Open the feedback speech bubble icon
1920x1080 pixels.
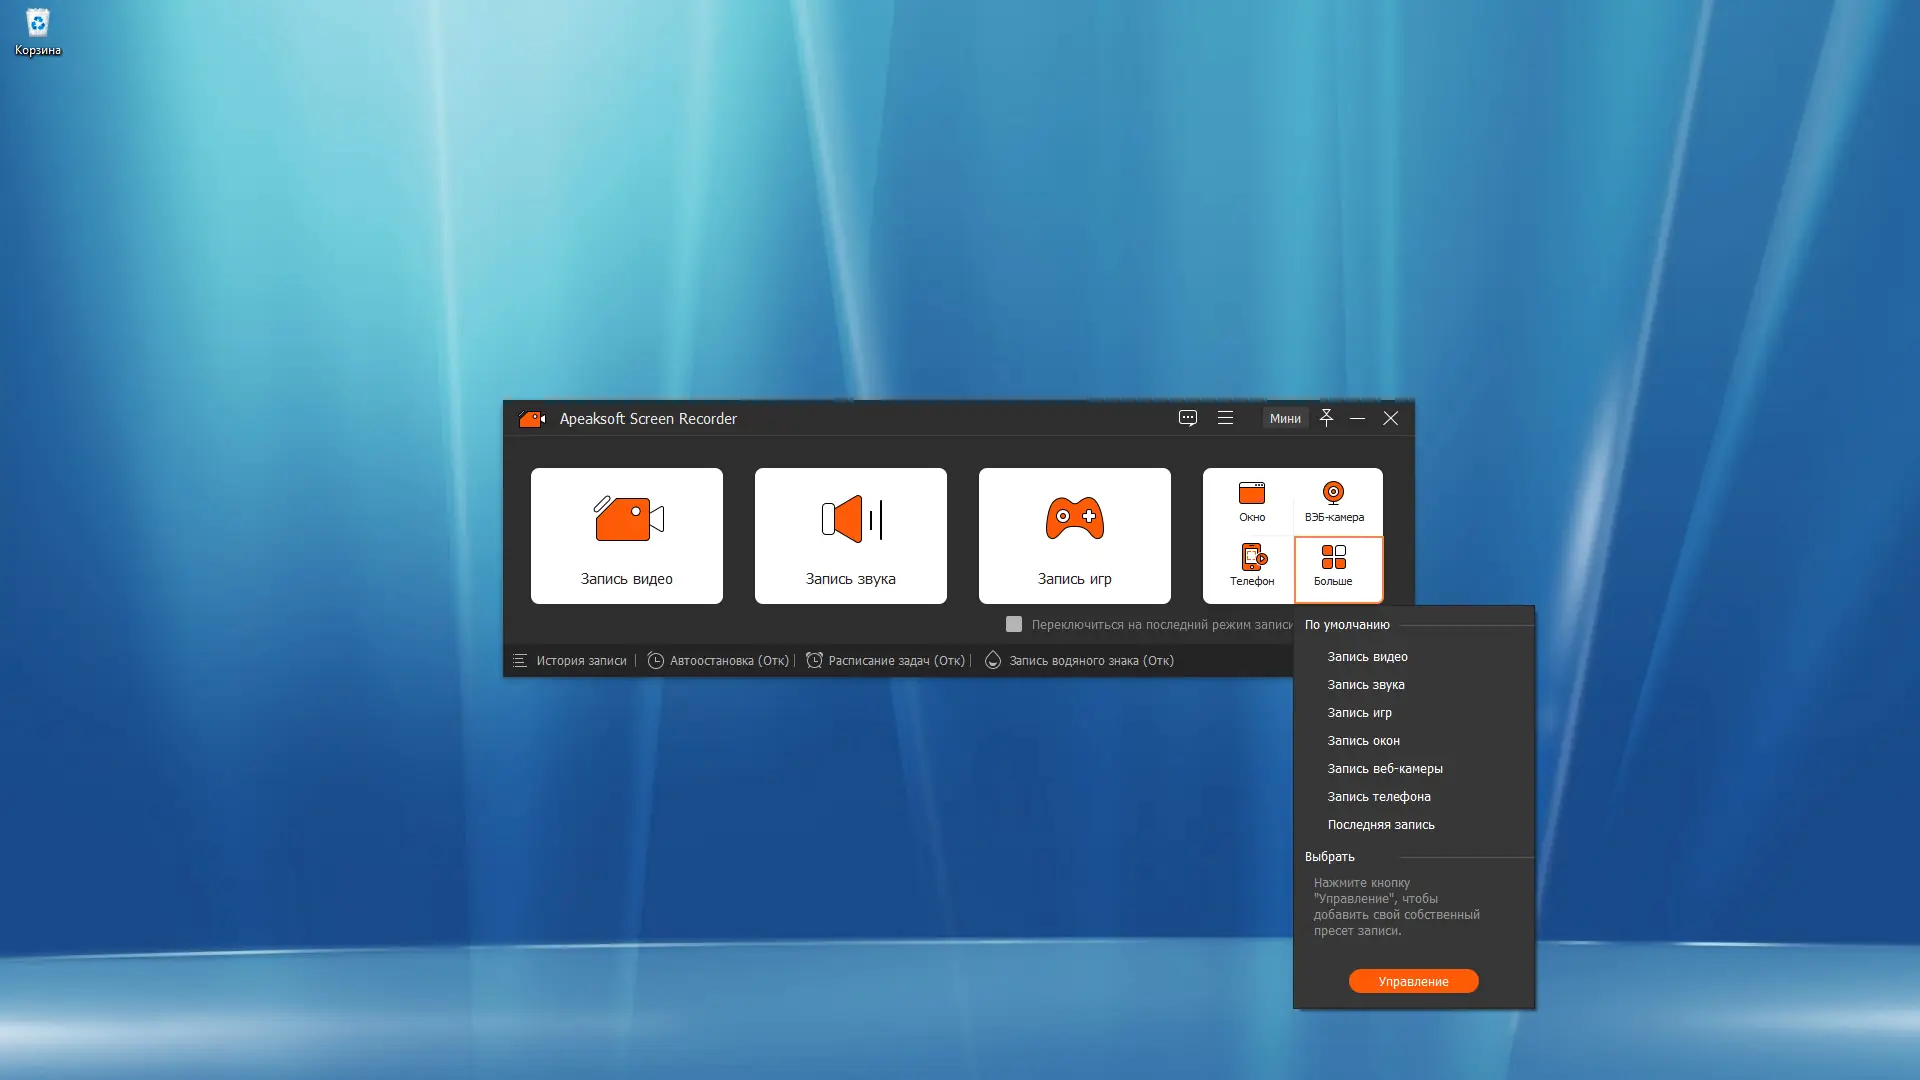point(1188,418)
